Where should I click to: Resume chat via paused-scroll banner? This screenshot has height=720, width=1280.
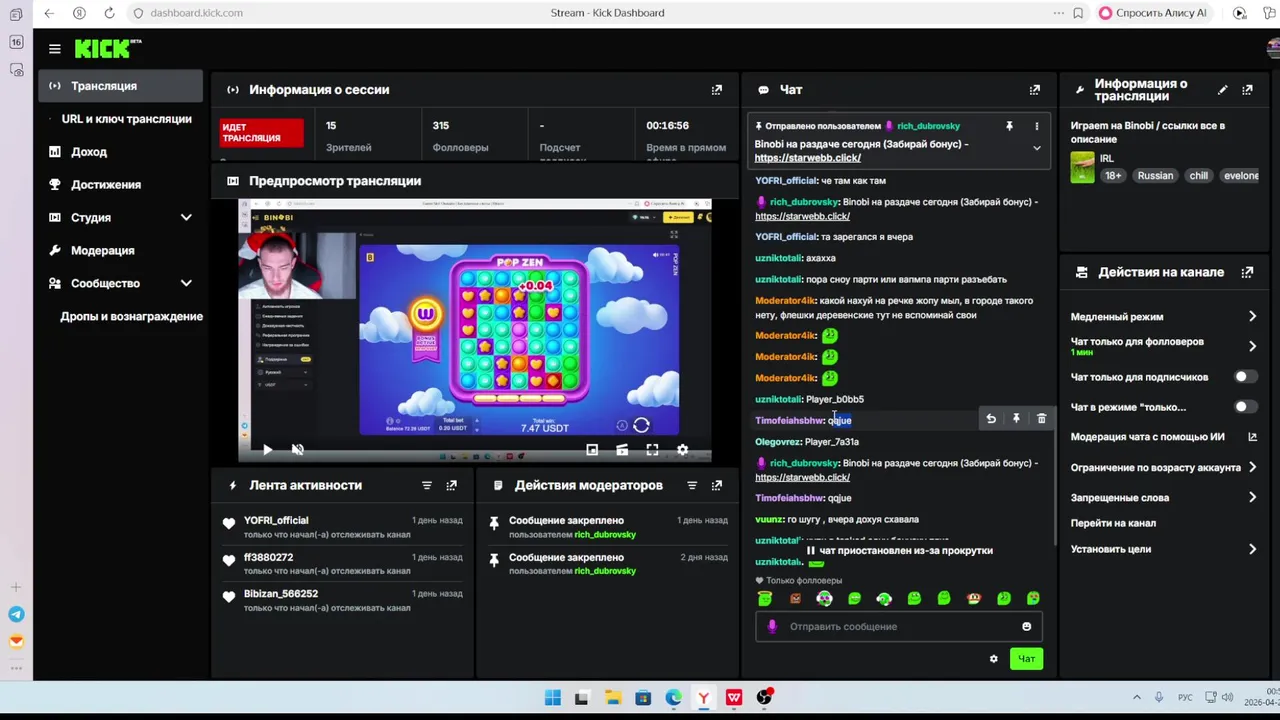(899, 551)
